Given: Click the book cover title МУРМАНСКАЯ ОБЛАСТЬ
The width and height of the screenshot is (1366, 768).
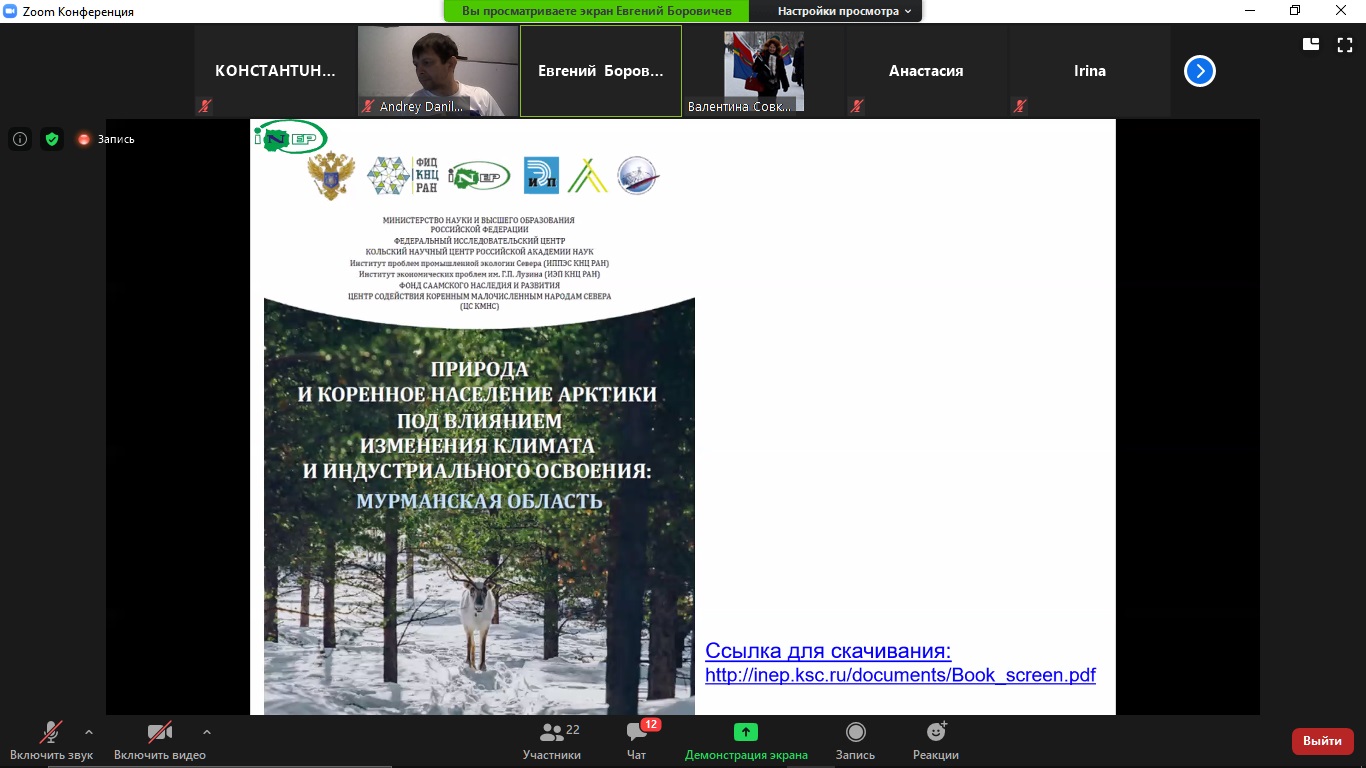Looking at the screenshot, I should pyautogui.click(x=480, y=500).
